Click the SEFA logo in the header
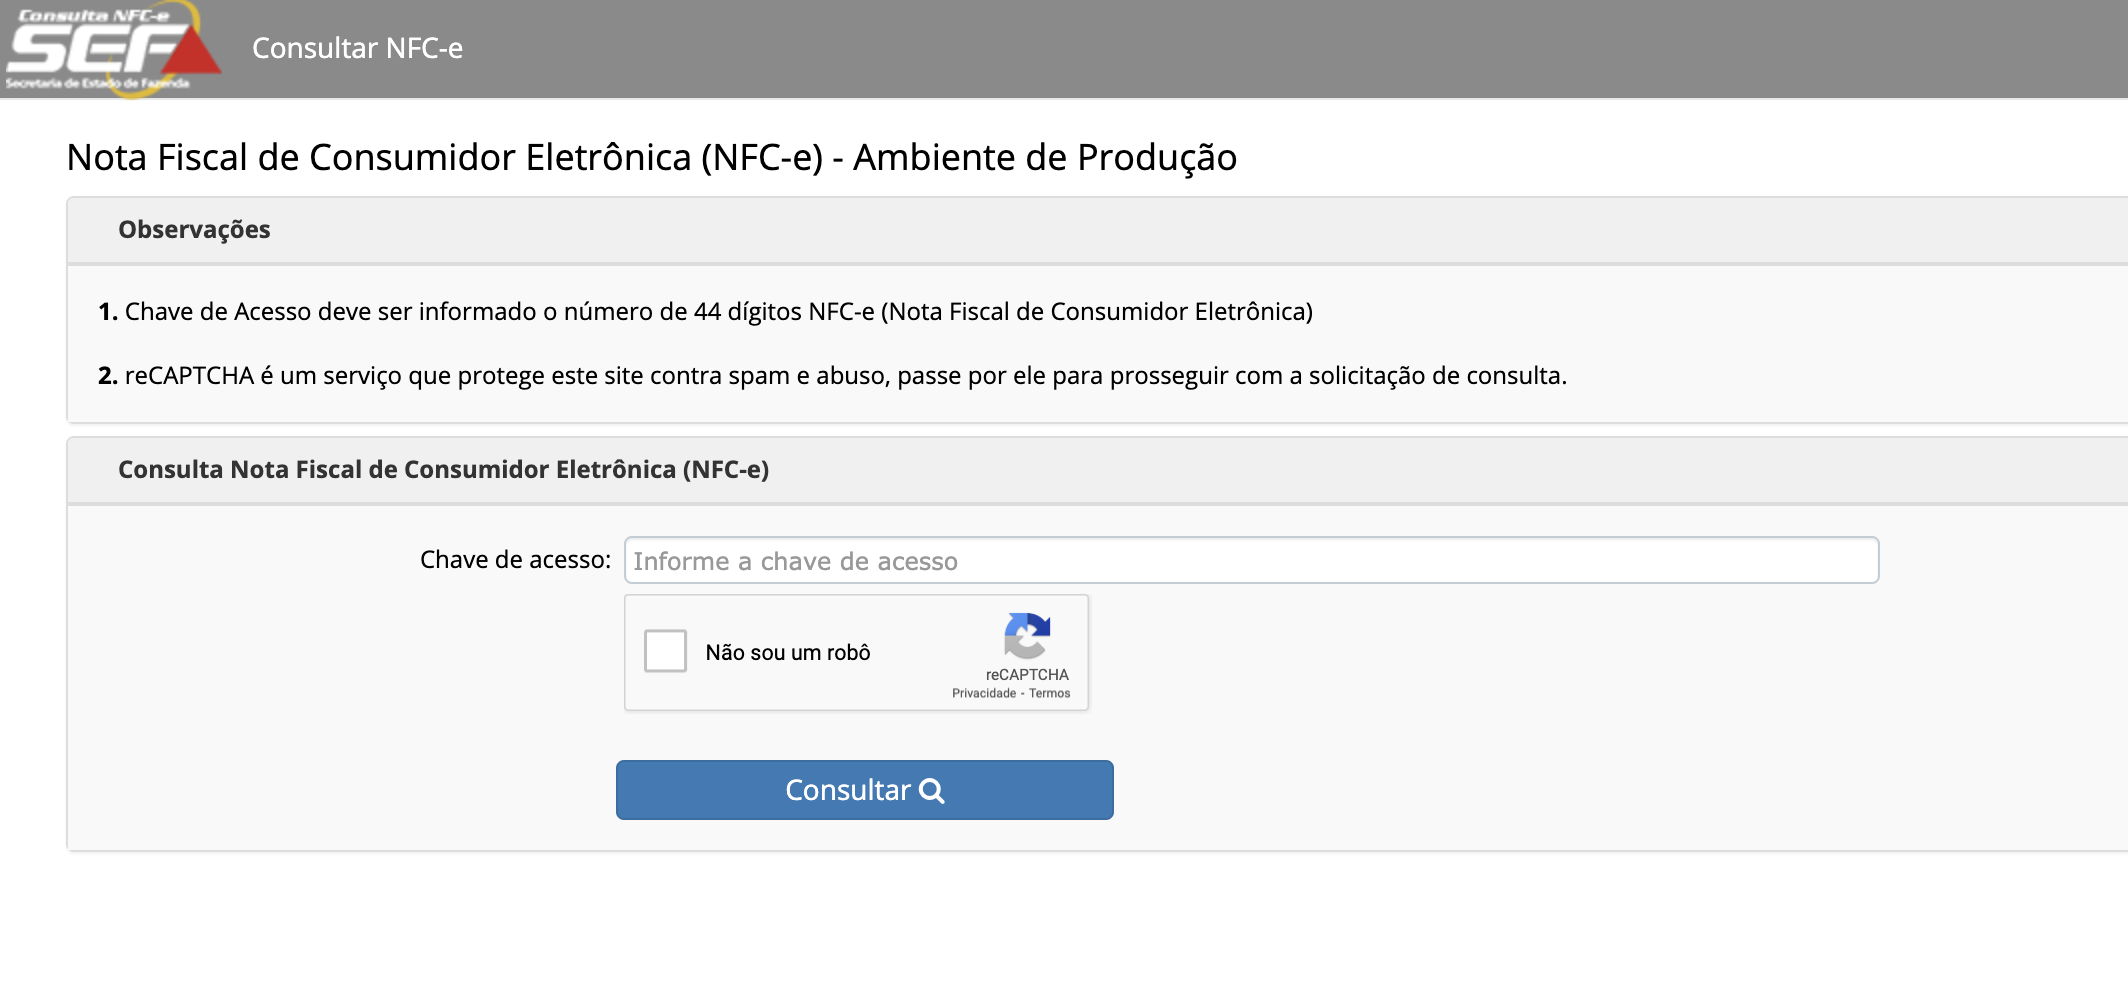 click(x=105, y=50)
